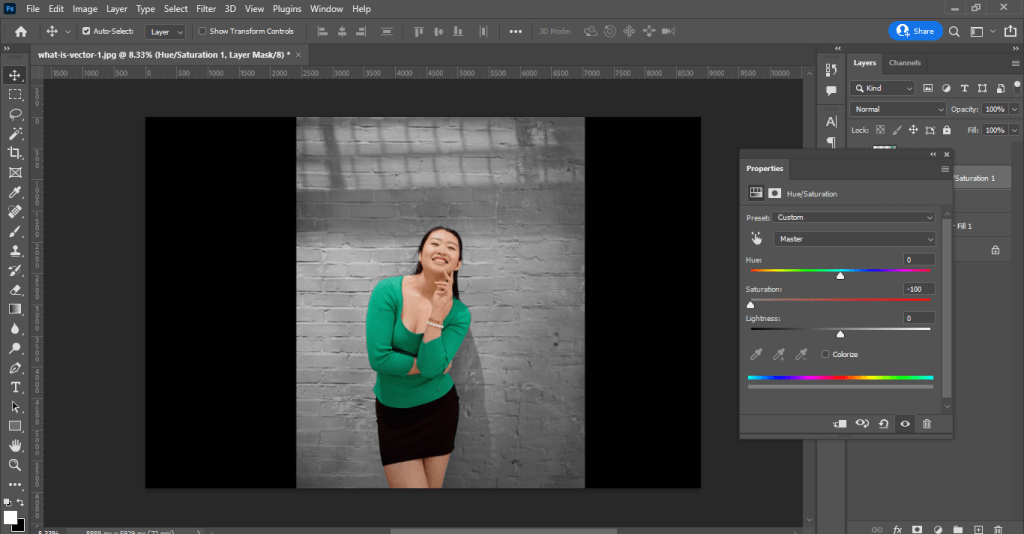Delete the adjustment layer with trash icon
Screen dimensions: 1024x534
point(927,424)
